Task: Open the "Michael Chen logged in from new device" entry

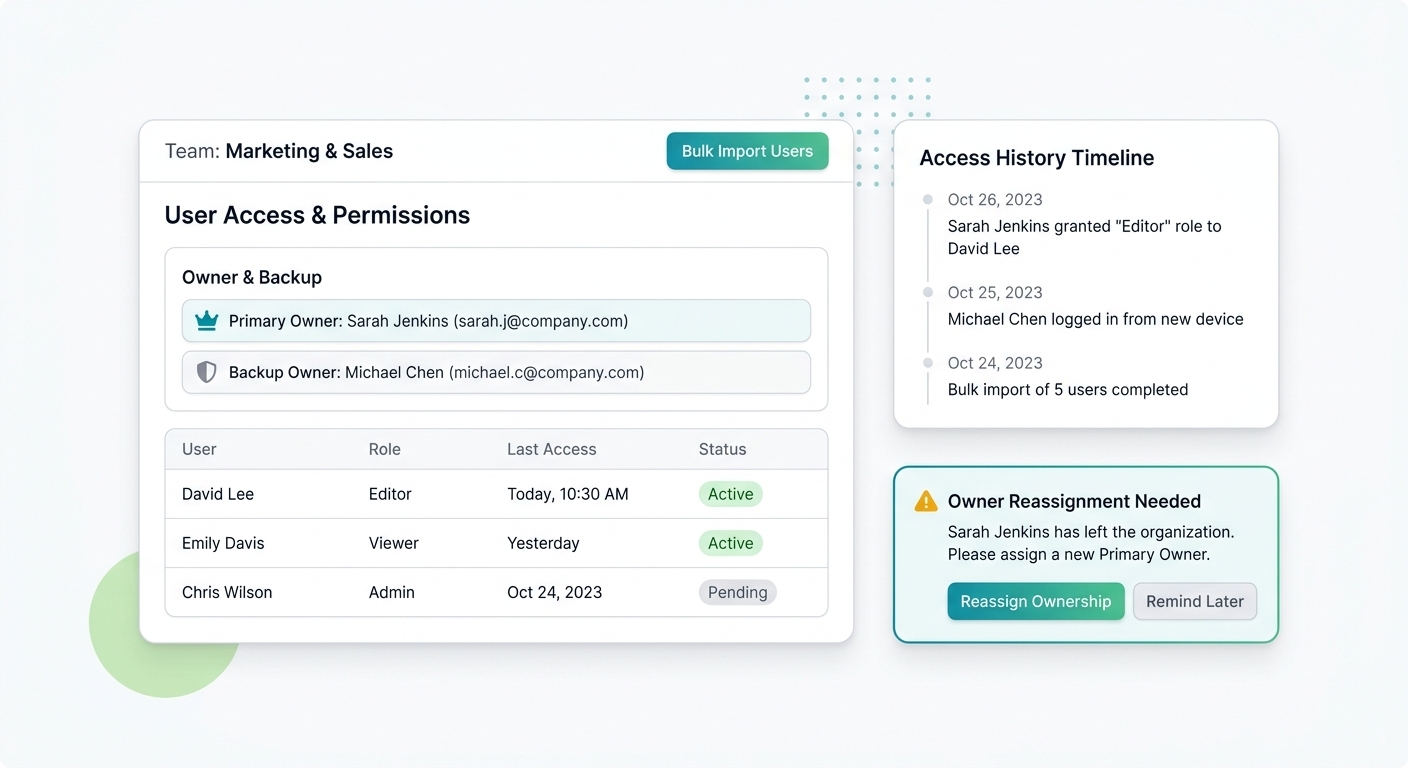Action: [1095, 319]
